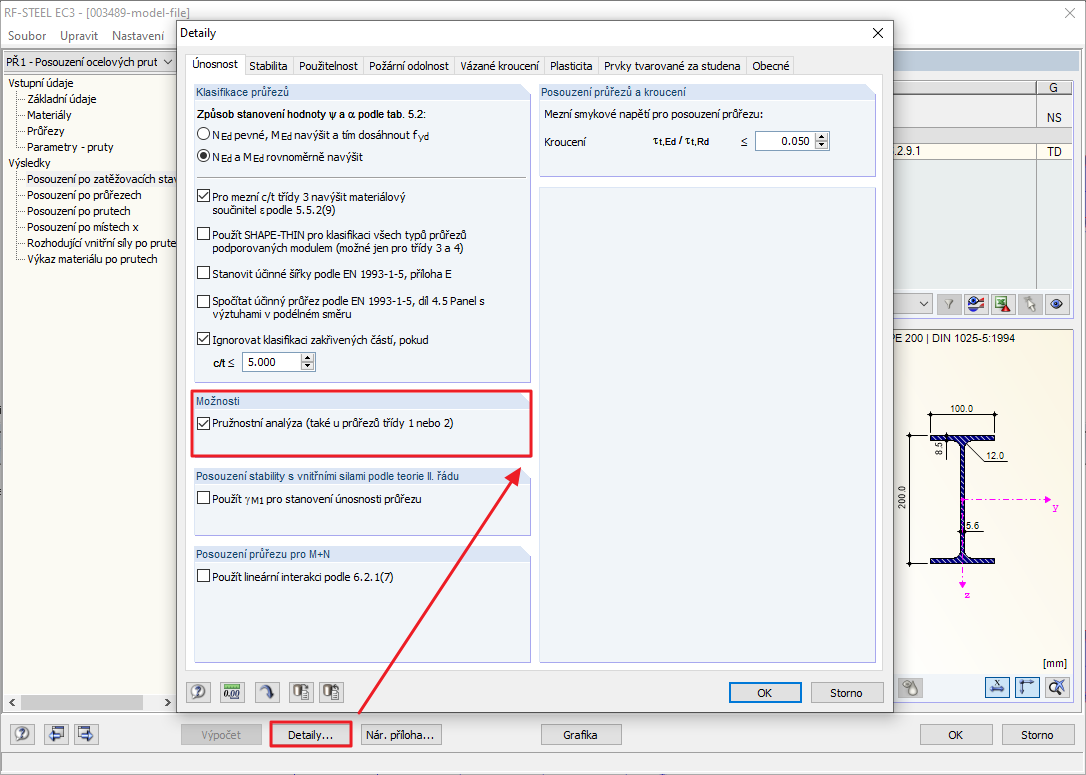This screenshot has width=1086, height=775.
Task: Click the eye view mode icon
Action: point(1057,304)
